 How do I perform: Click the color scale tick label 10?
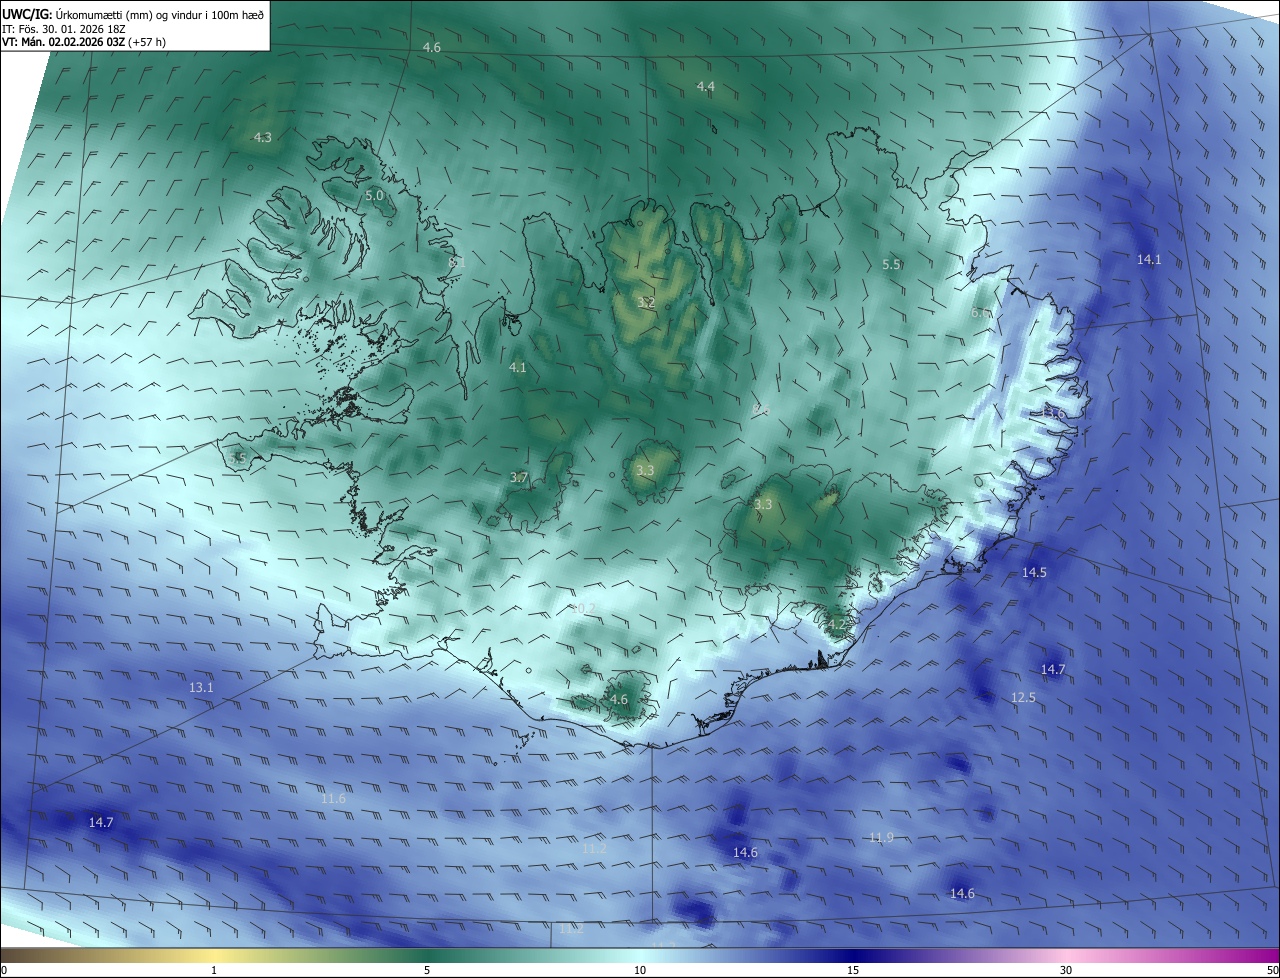click(x=640, y=970)
